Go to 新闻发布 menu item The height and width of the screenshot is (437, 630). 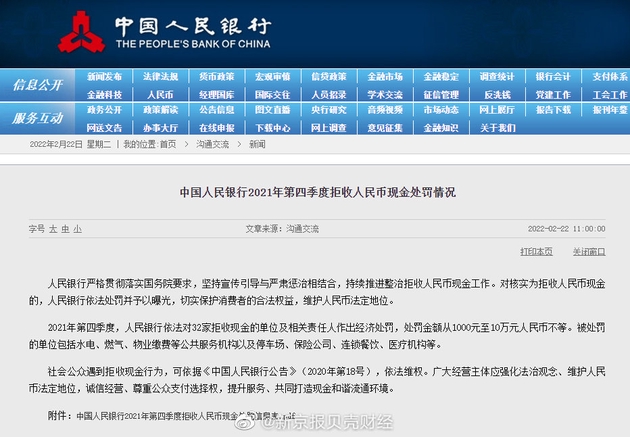pyautogui.click(x=104, y=77)
